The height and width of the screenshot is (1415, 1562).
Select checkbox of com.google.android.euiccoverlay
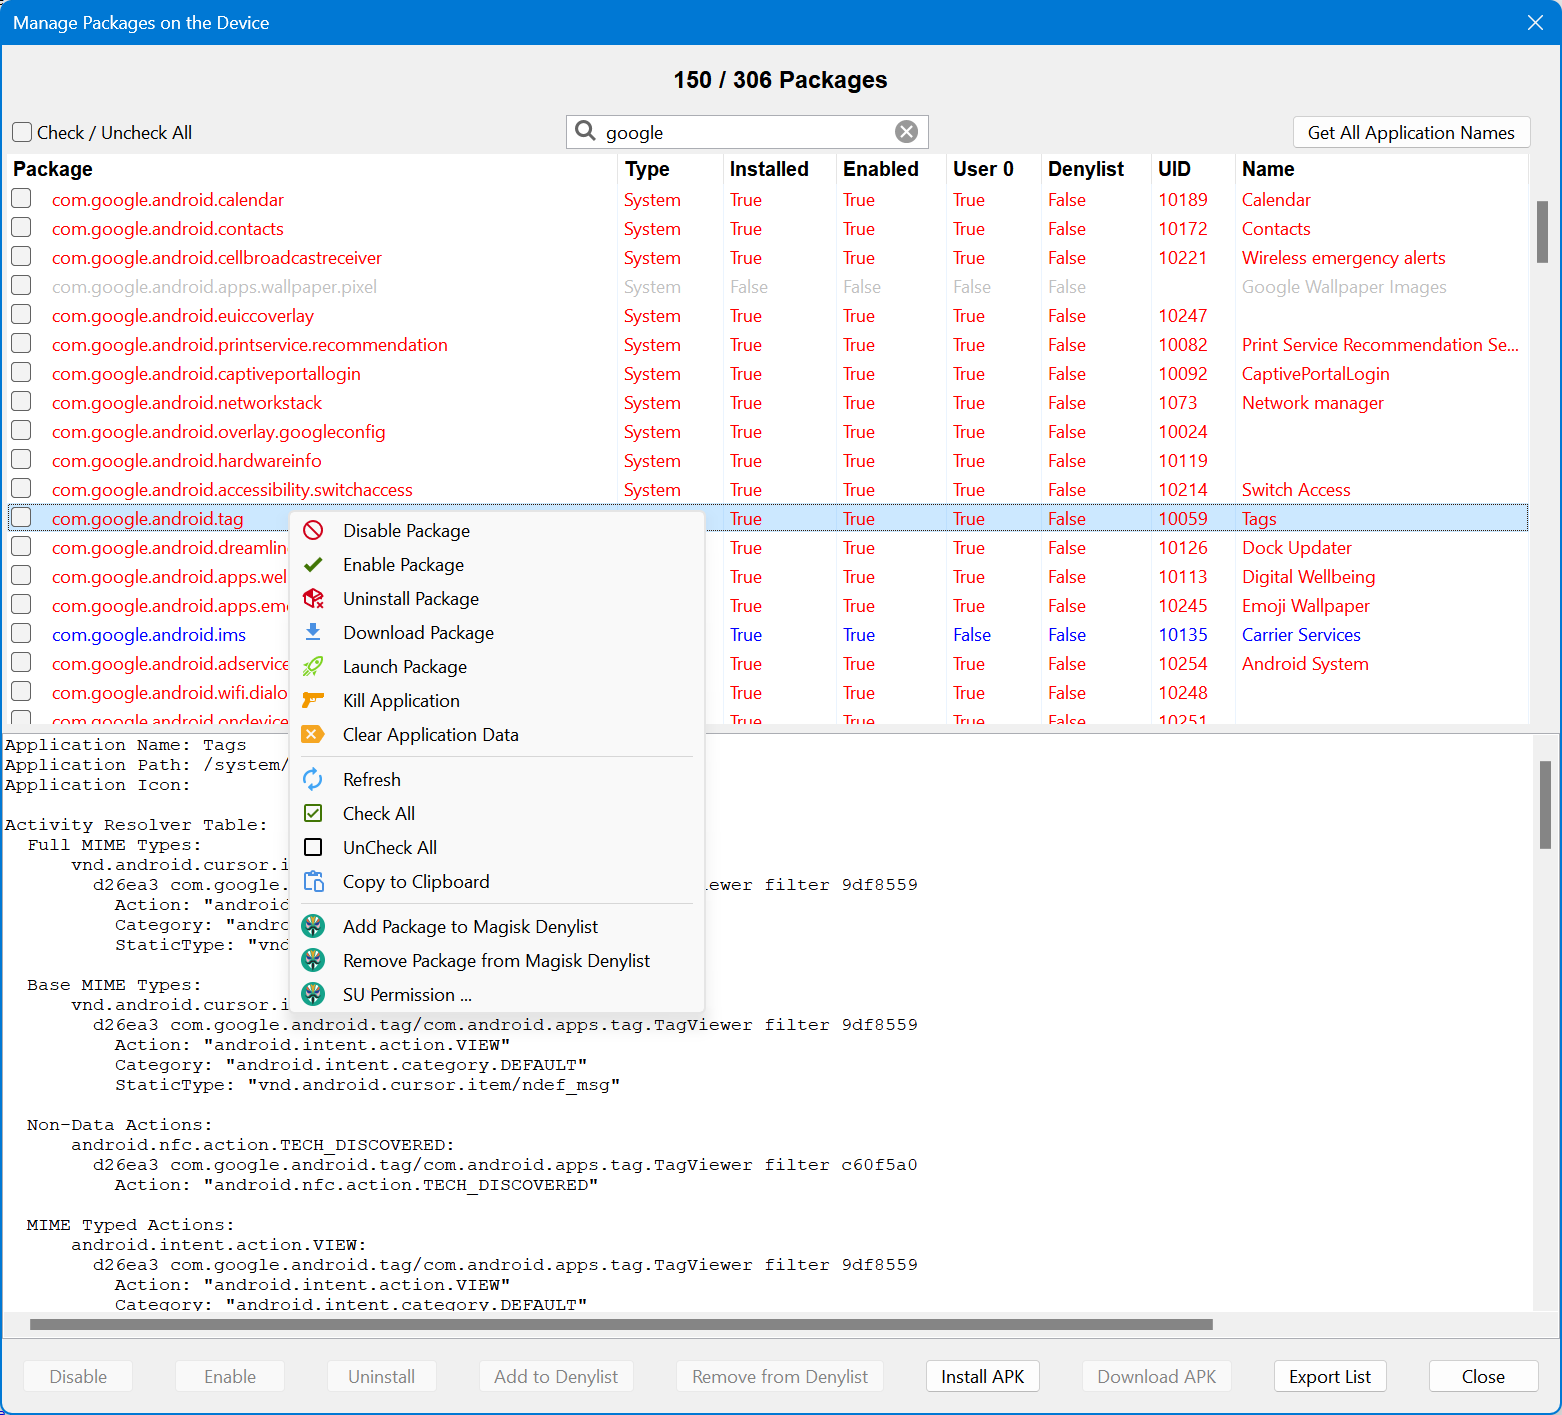coord(21,315)
